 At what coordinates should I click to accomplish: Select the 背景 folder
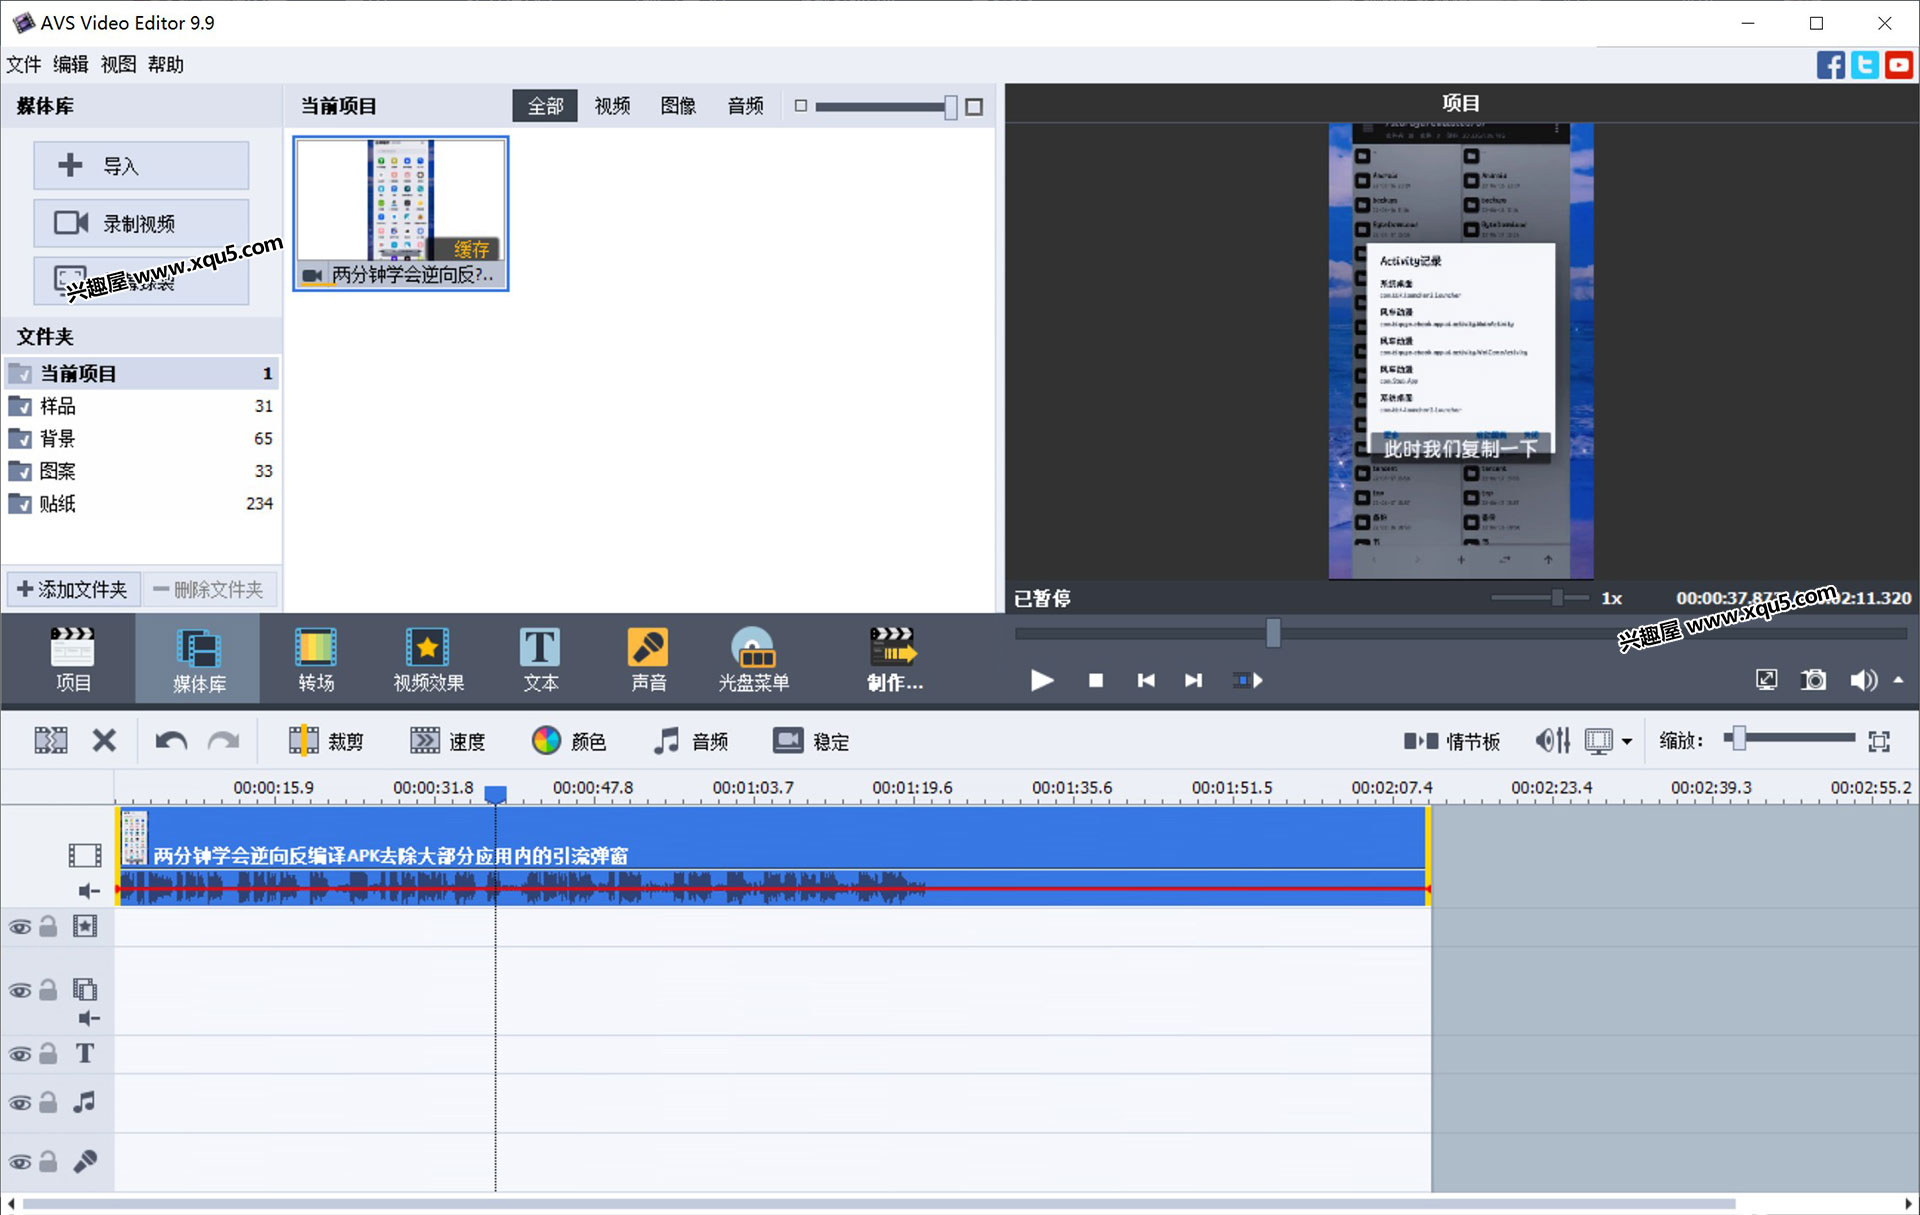pyautogui.click(x=58, y=438)
